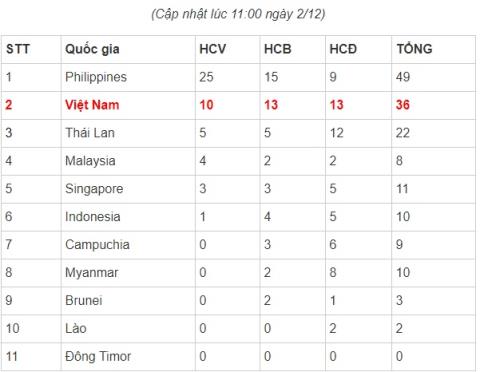Select Việt Nam's total 36
480x372 pixels.
pos(403,105)
